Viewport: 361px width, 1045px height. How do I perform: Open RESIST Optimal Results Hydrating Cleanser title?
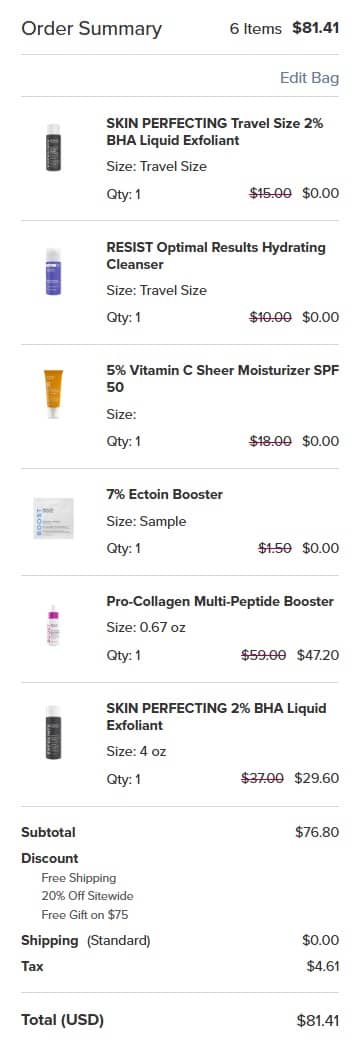pyautogui.click(x=216, y=256)
